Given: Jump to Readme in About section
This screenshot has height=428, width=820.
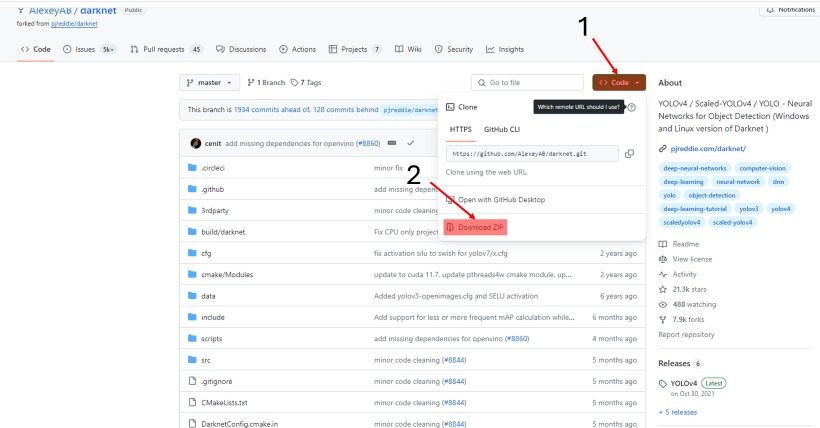Looking at the screenshot, I should coord(679,244).
